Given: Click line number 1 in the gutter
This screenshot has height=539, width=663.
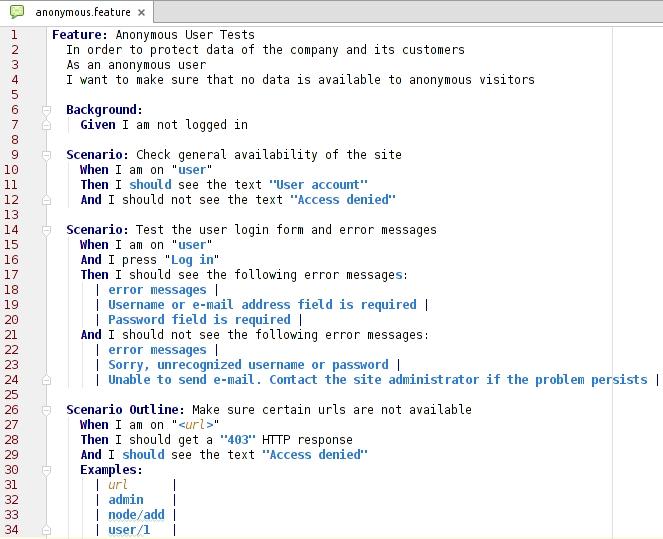Looking at the screenshot, I should [x=14, y=35].
